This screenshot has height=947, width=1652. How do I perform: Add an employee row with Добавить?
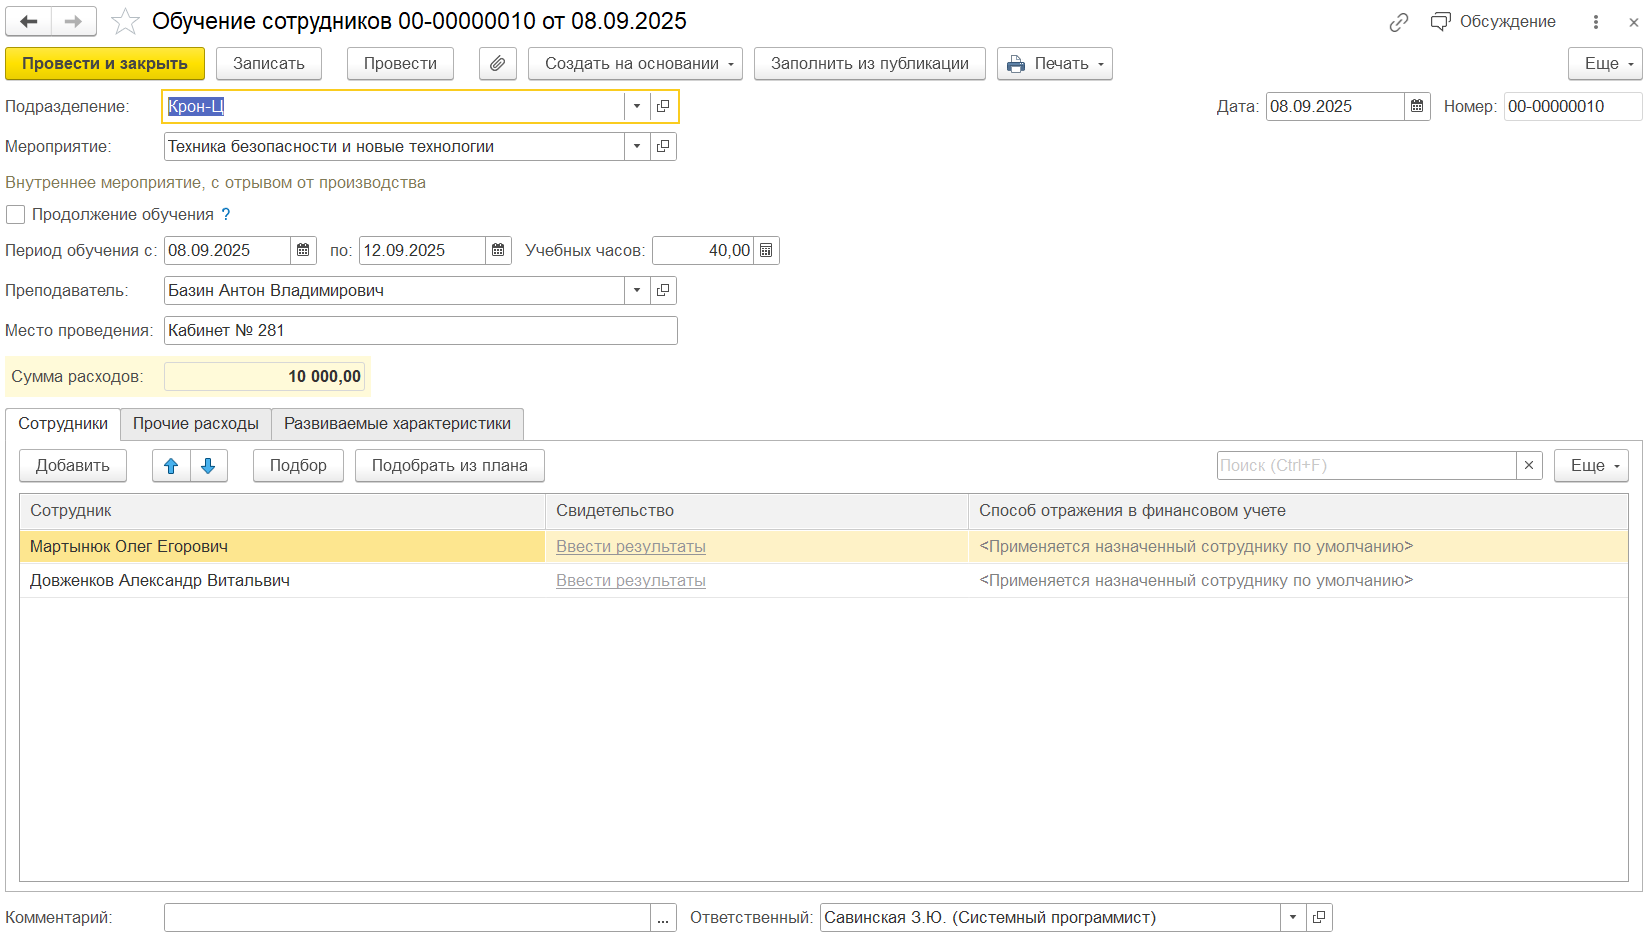click(x=73, y=466)
